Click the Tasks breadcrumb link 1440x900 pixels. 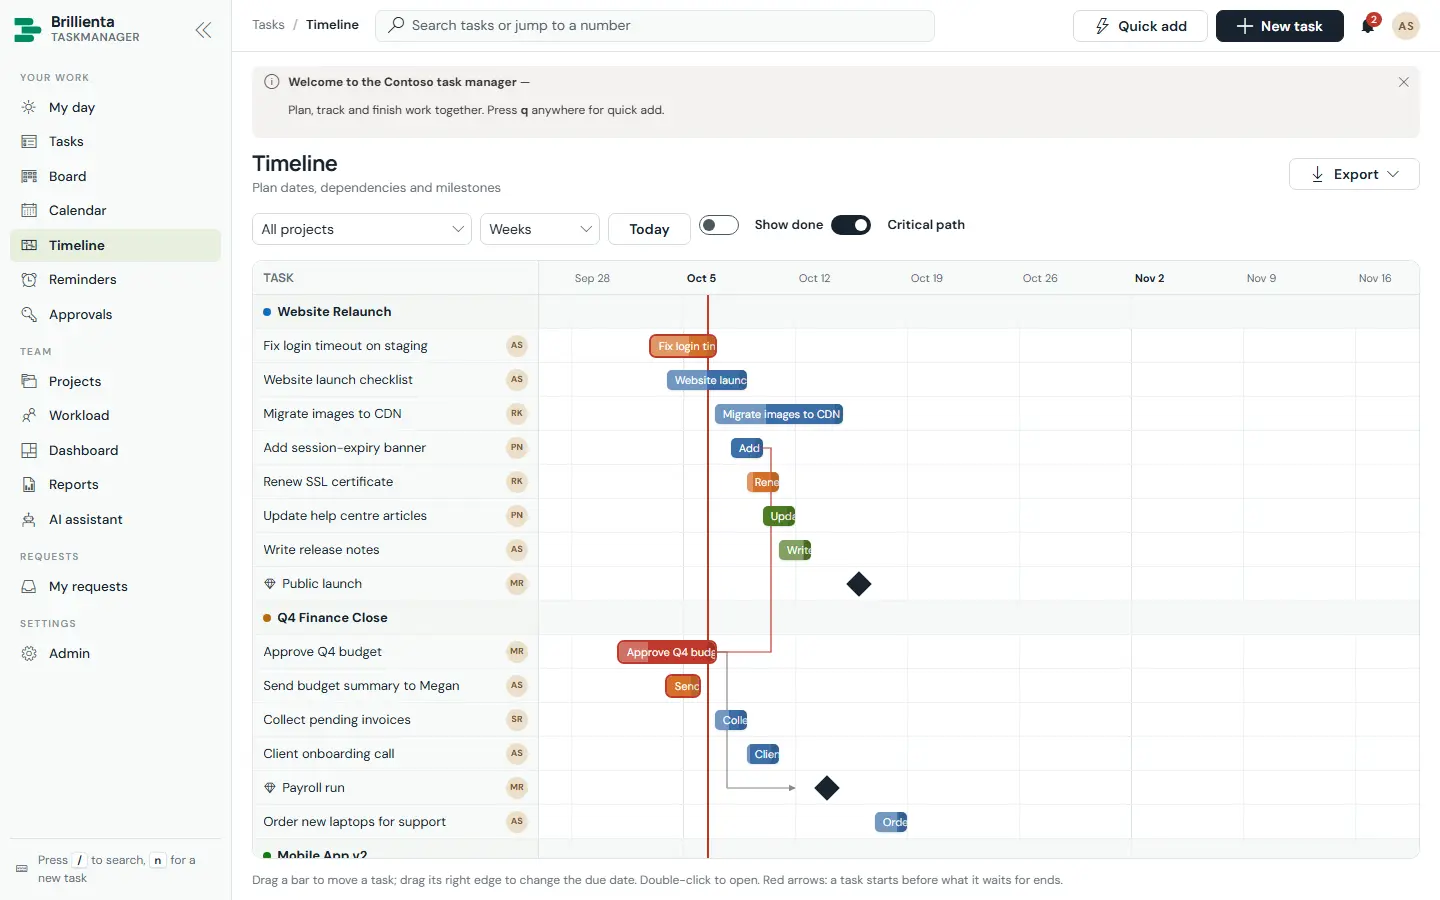[268, 25]
